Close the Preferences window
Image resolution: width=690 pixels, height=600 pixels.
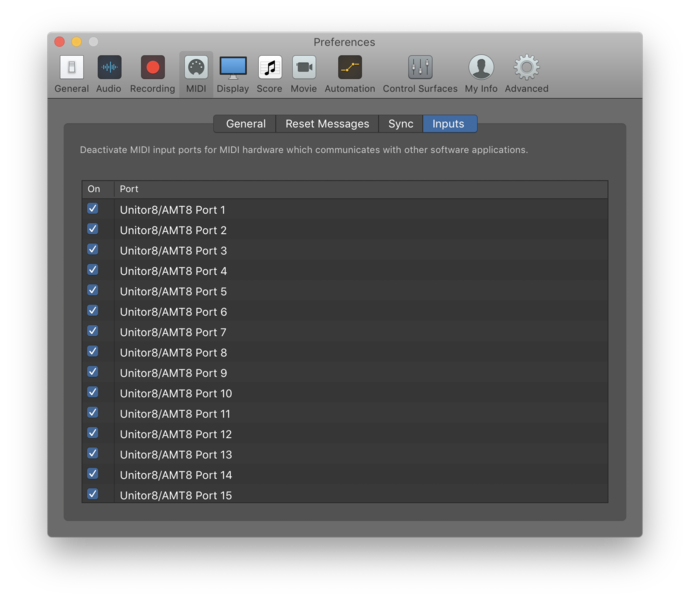(x=59, y=42)
